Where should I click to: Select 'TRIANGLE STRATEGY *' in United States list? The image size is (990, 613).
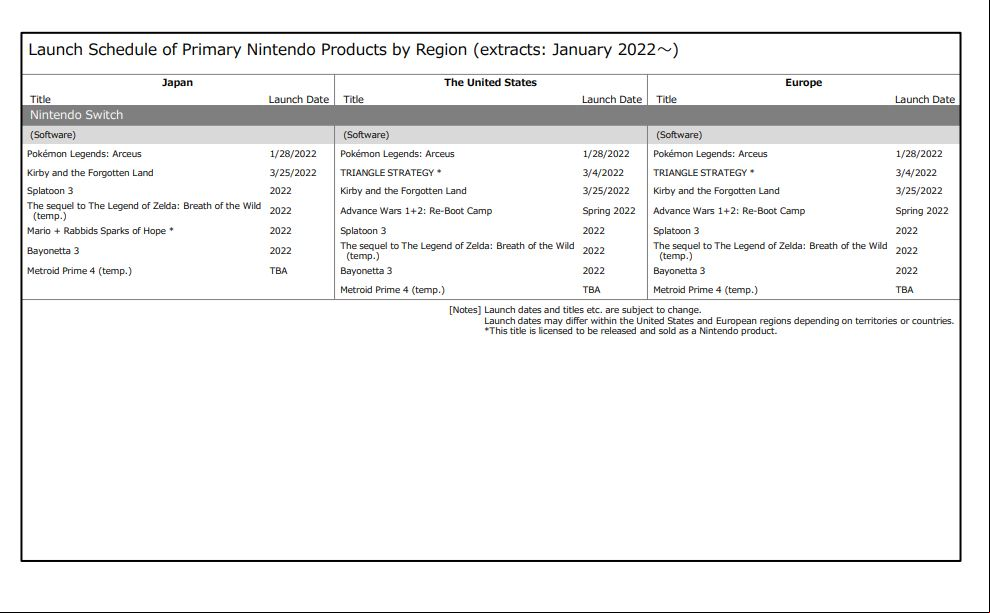coord(390,173)
